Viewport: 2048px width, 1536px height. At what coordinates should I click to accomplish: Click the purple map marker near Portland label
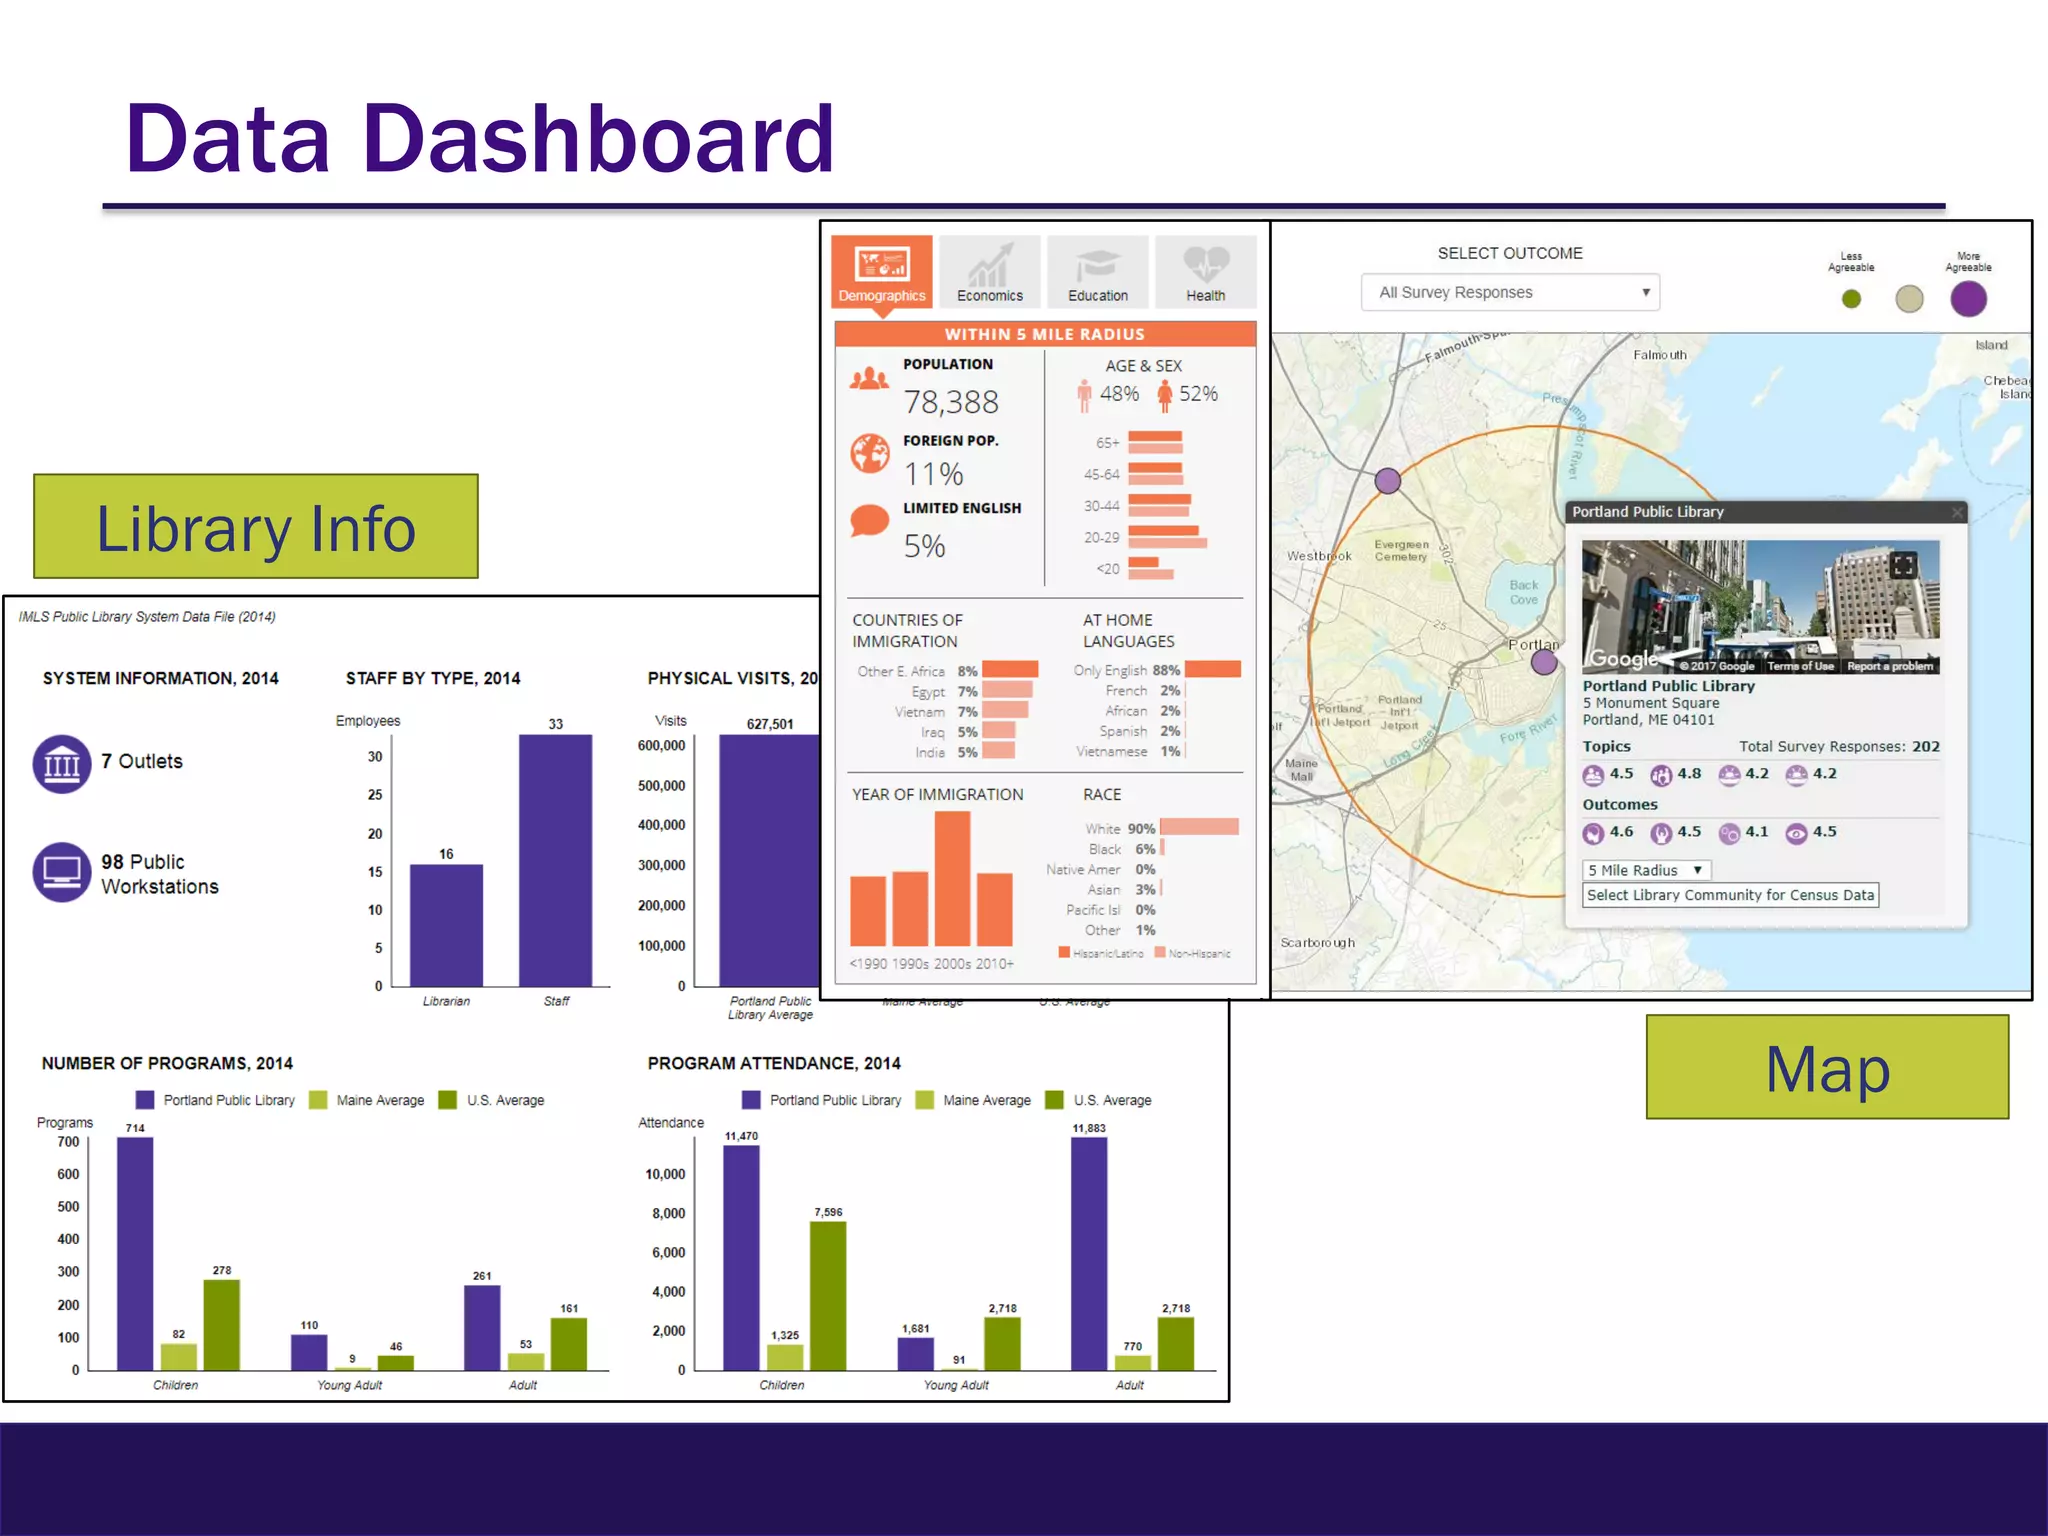tap(1544, 662)
